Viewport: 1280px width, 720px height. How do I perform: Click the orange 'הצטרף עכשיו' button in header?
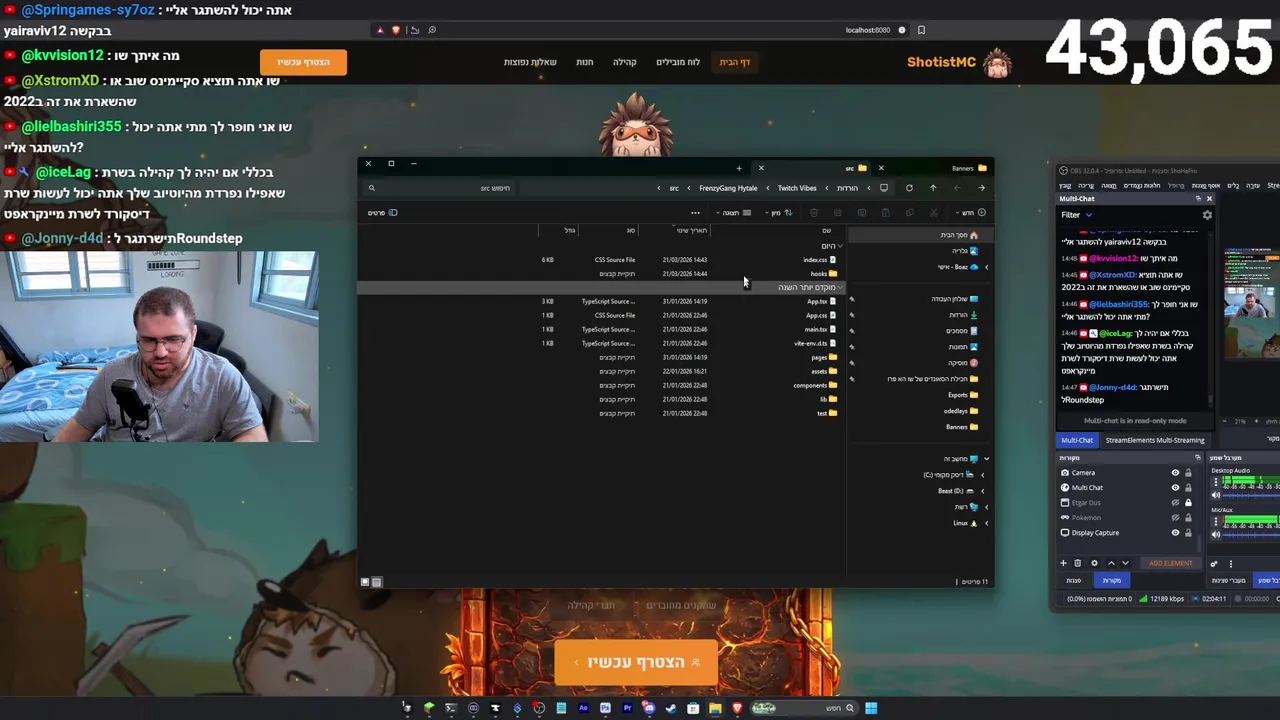[x=303, y=62]
